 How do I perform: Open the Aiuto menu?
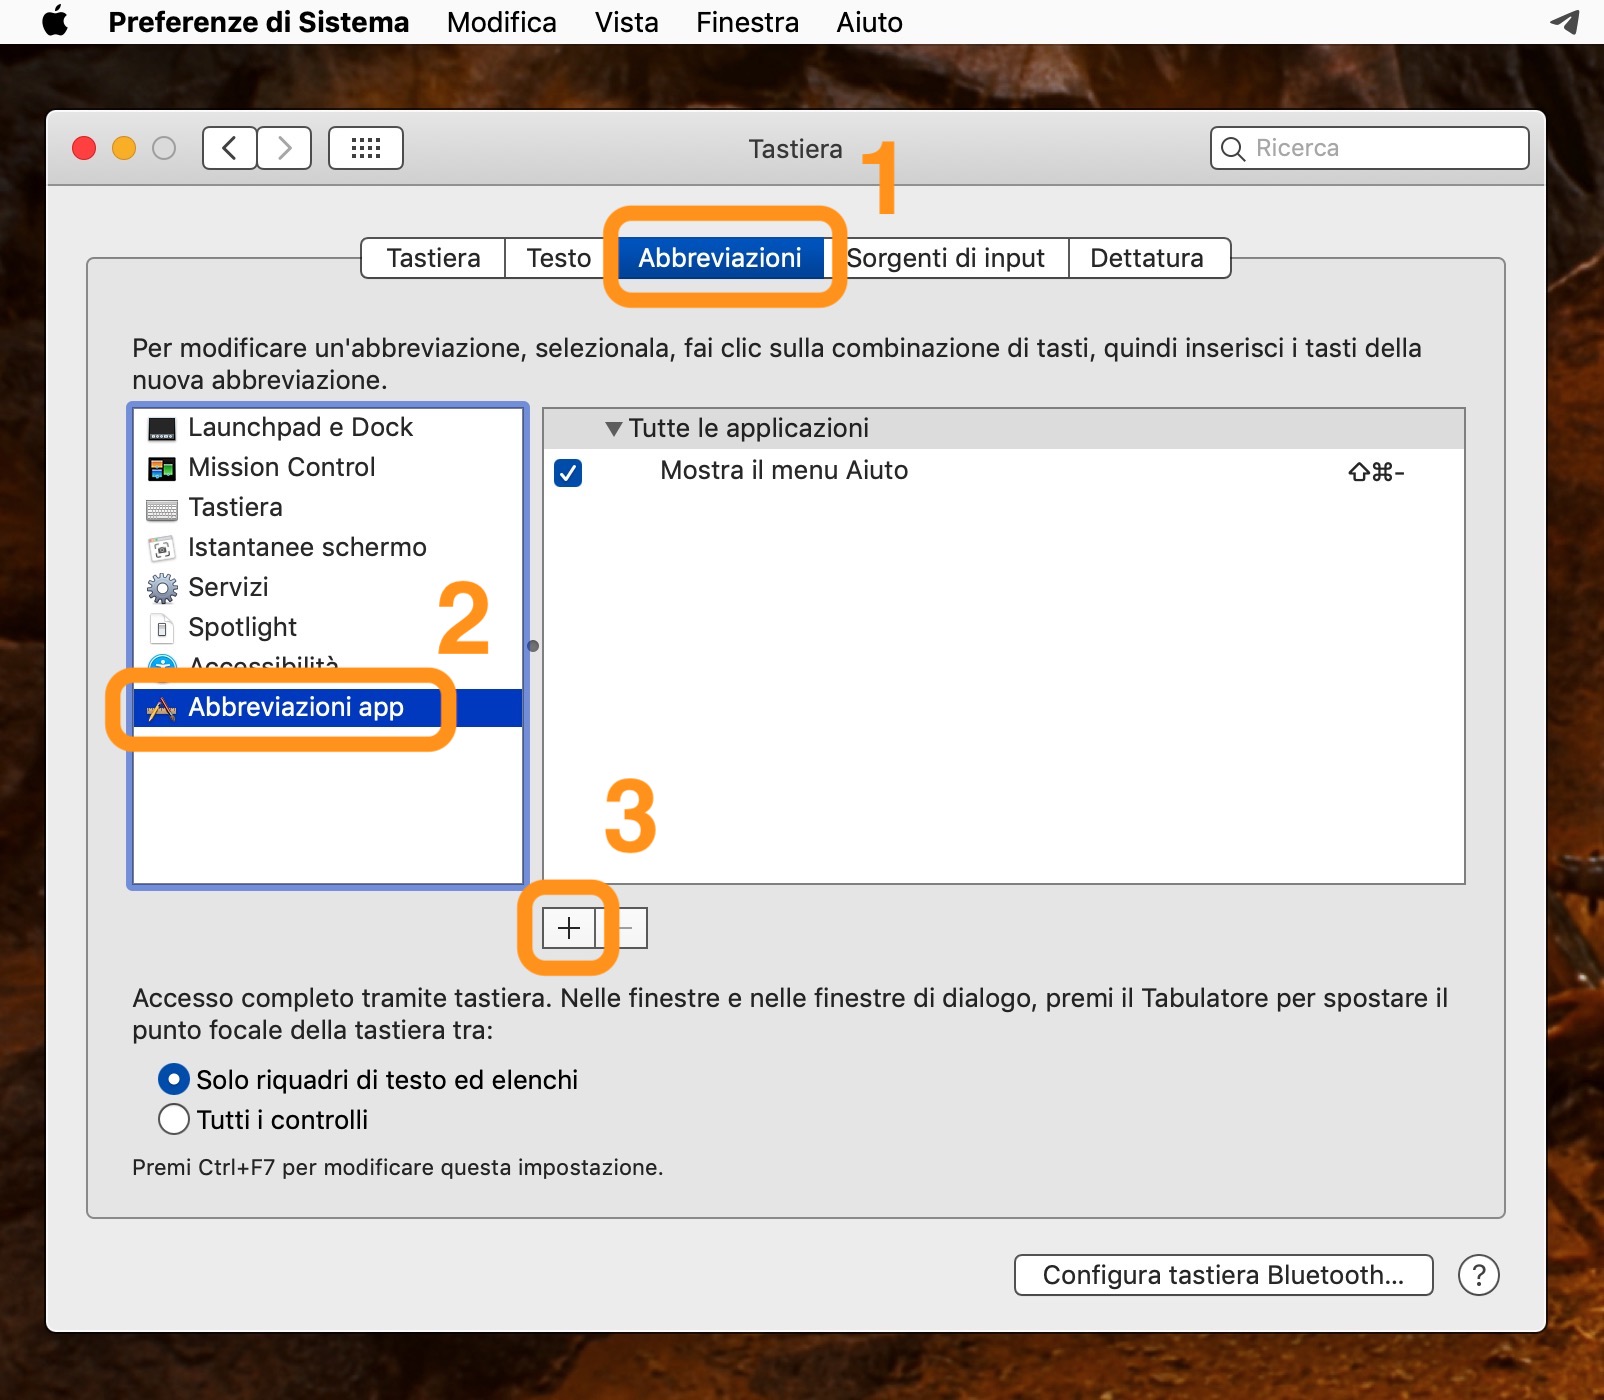(x=870, y=22)
